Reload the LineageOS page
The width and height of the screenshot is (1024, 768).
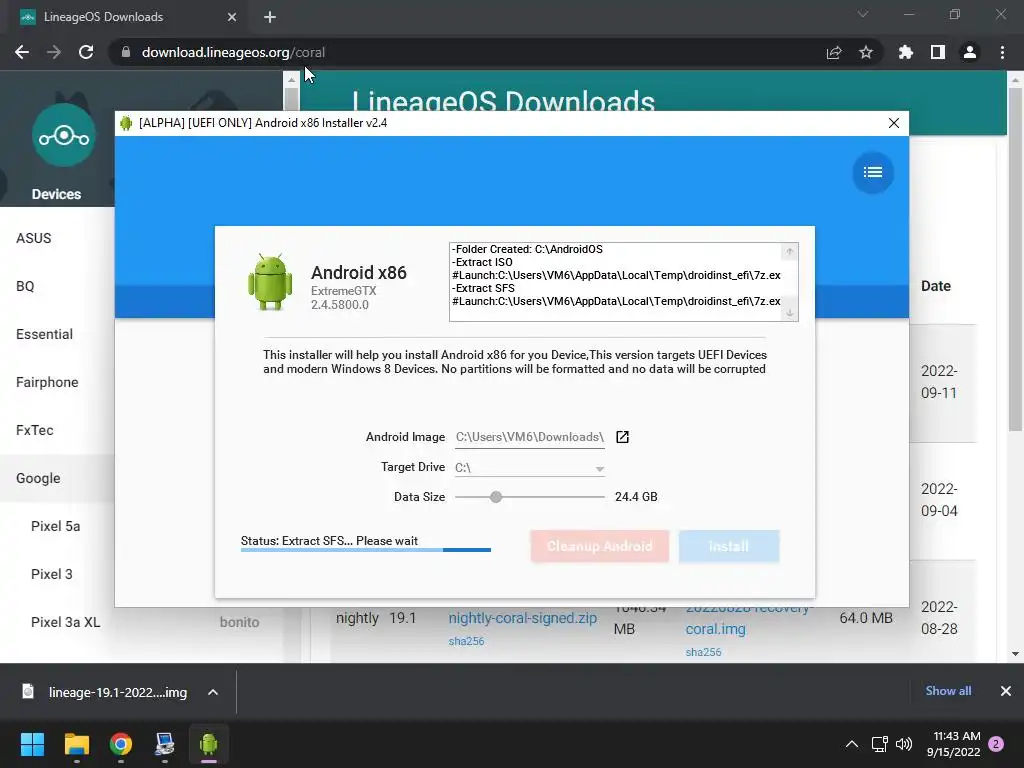(86, 52)
